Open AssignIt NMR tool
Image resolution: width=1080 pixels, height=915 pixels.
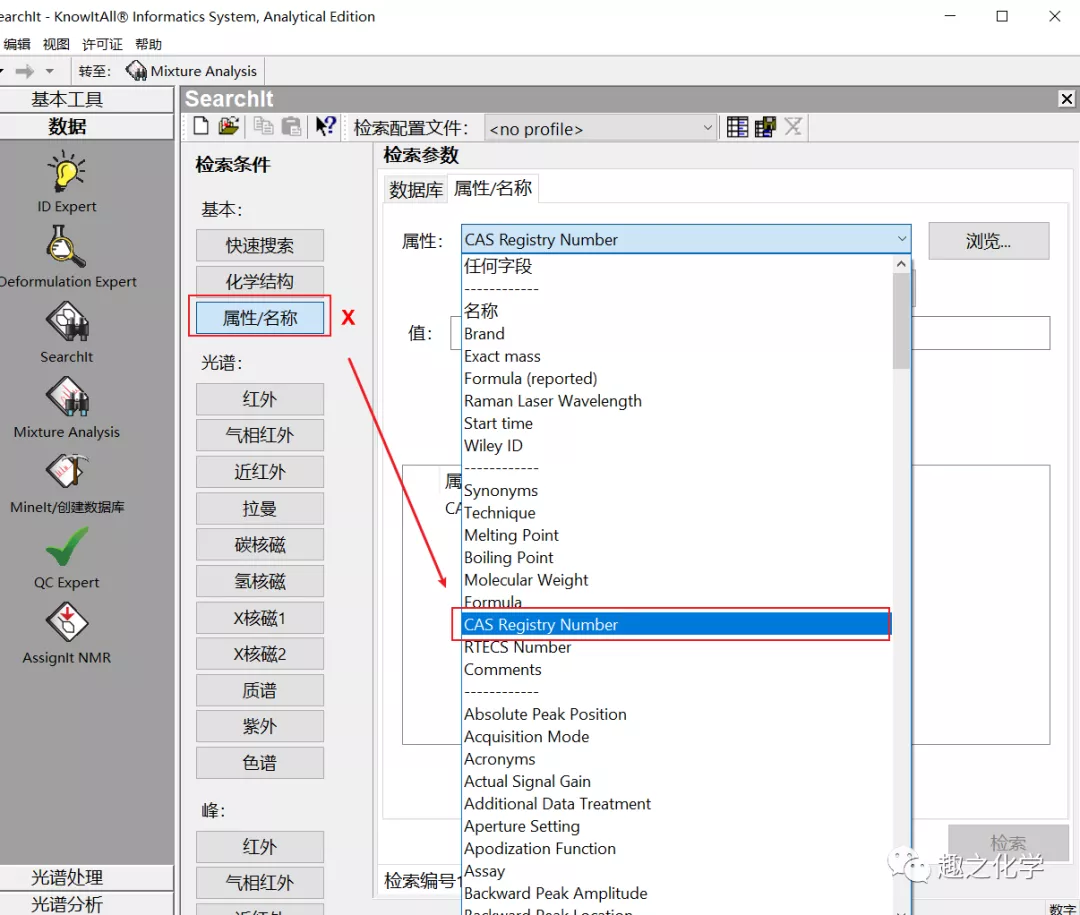[x=66, y=633]
